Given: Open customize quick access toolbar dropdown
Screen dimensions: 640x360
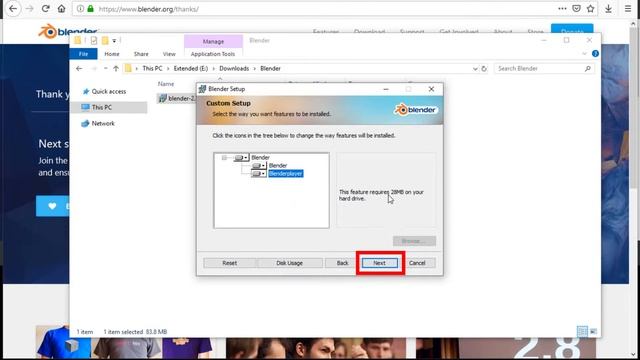Looking at the screenshot, I should 114,40.
